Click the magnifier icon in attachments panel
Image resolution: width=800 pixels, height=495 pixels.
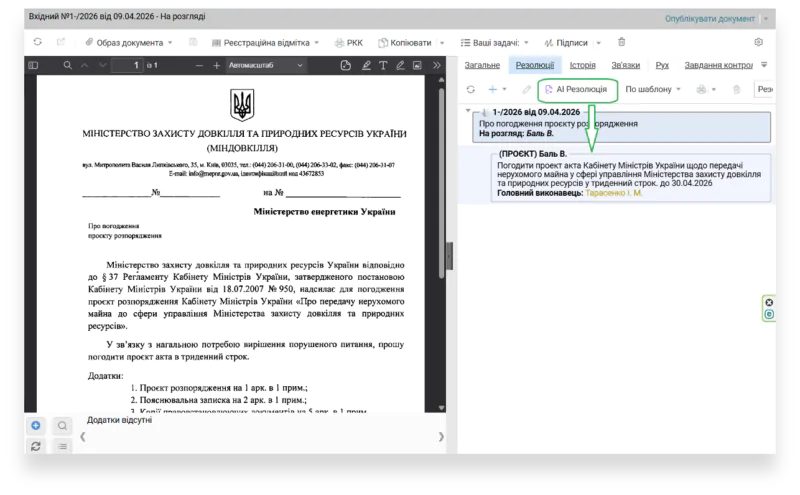[62, 426]
